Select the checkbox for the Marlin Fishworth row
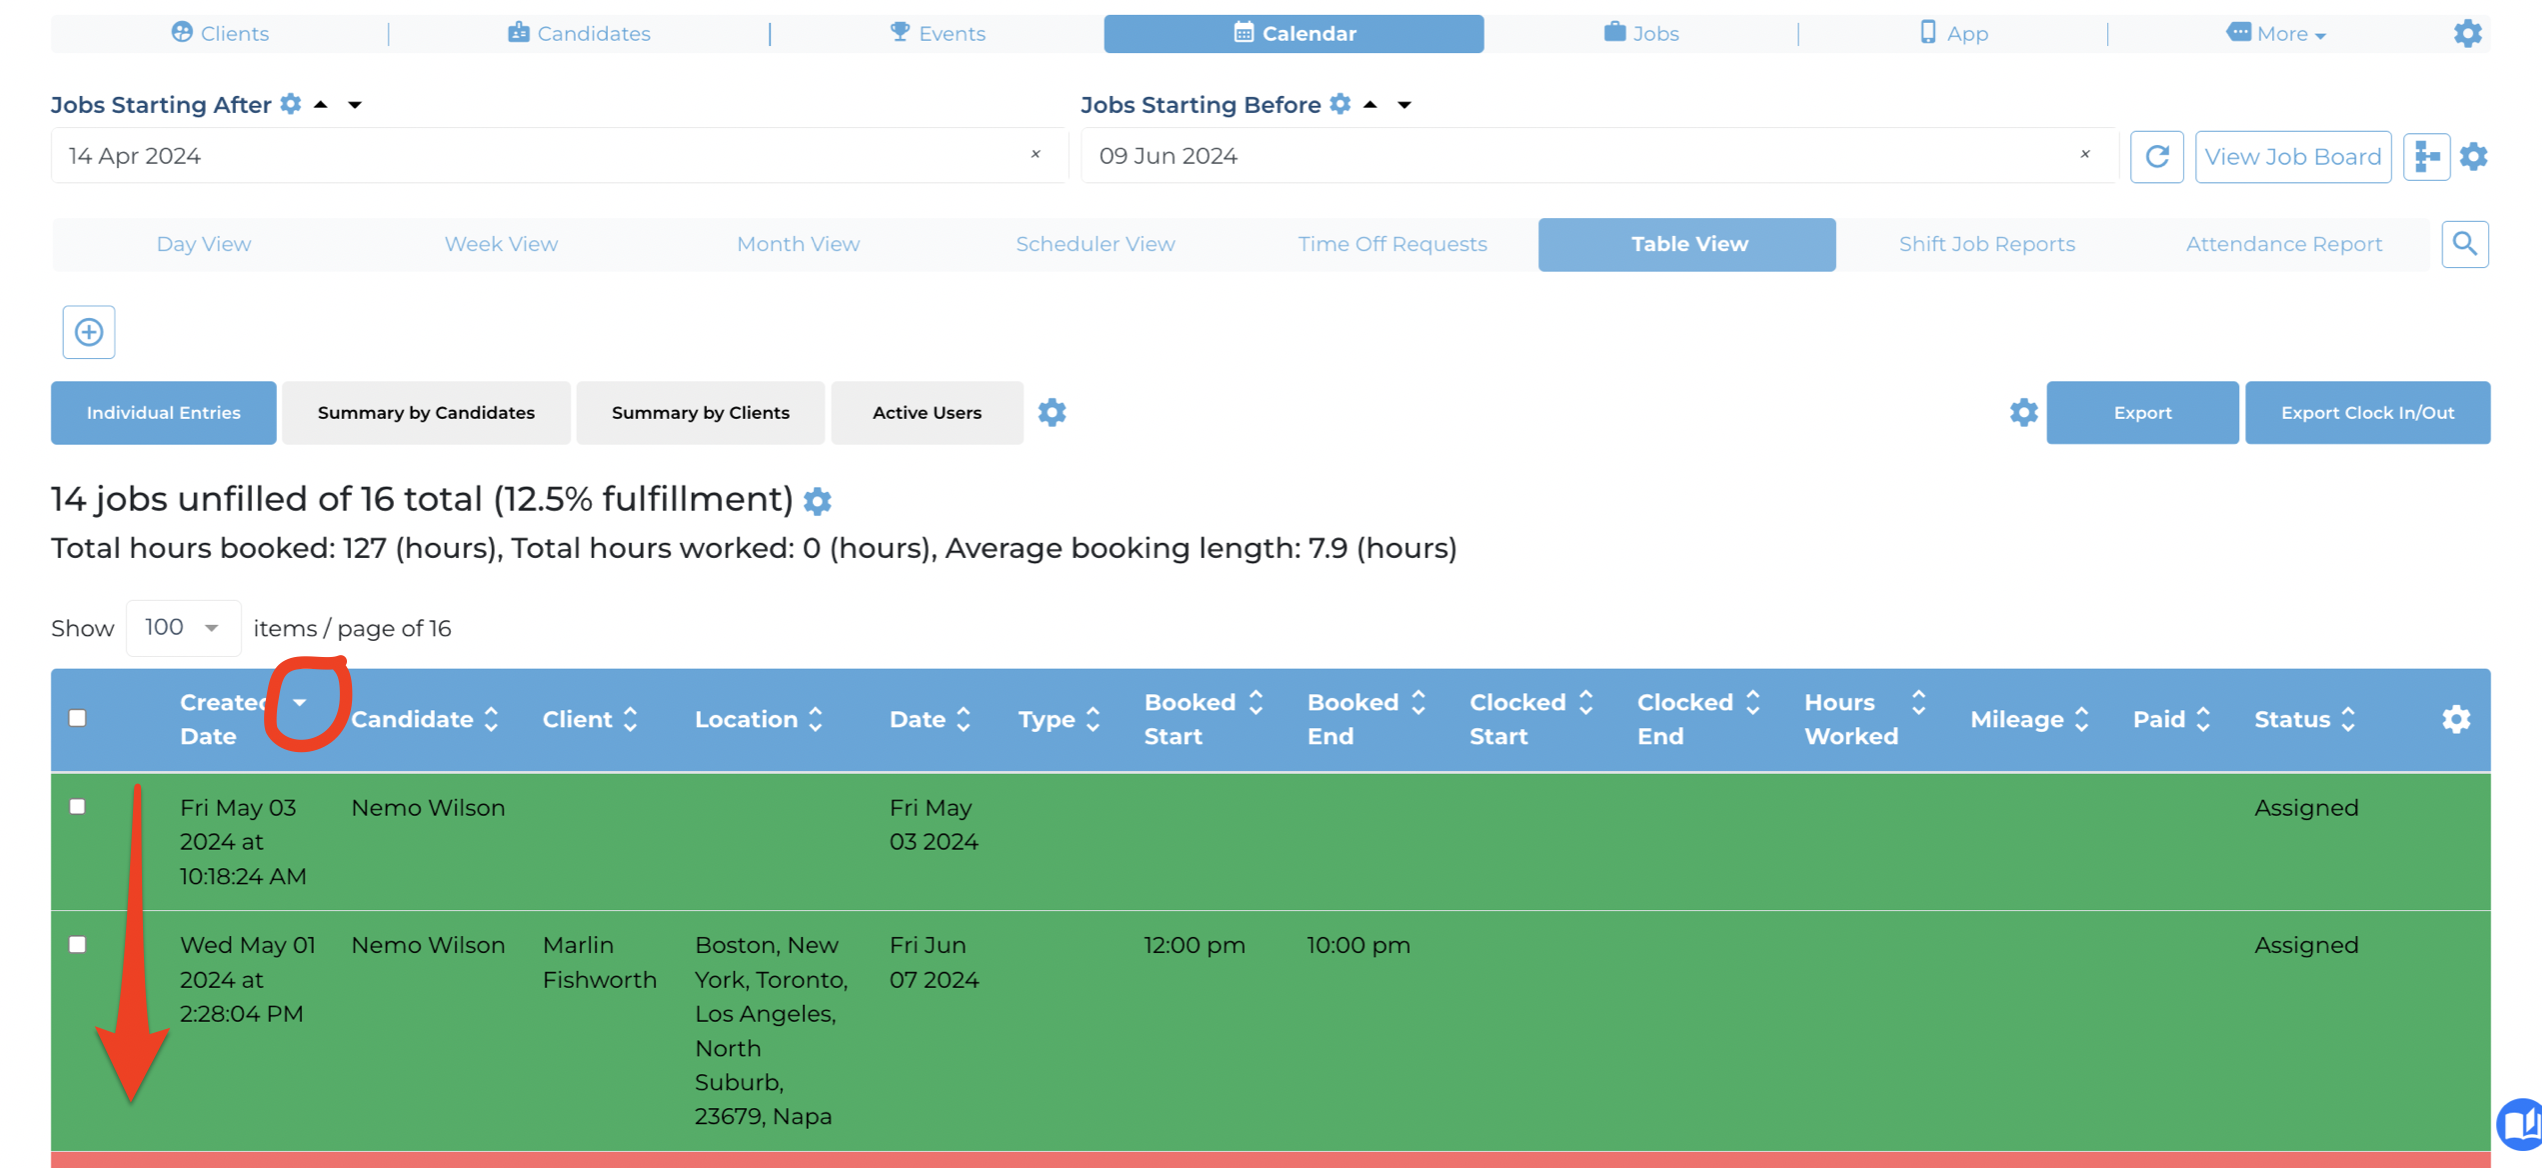 pos(78,944)
